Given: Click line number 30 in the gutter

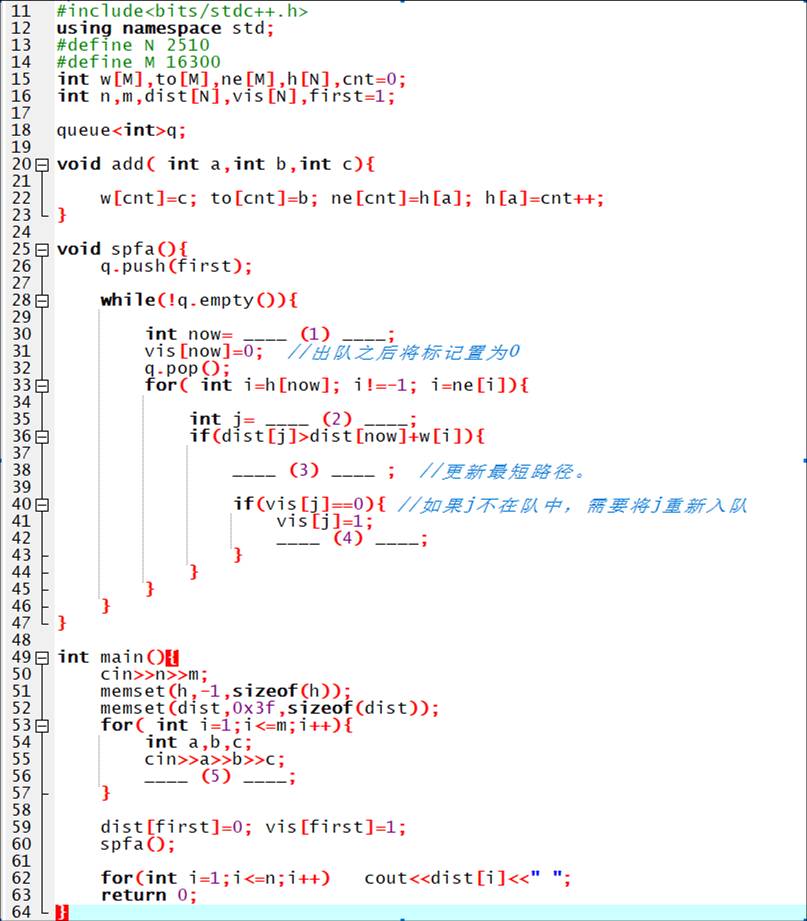Looking at the screenshot, I should pyautogui.click(x=20, y=334).
